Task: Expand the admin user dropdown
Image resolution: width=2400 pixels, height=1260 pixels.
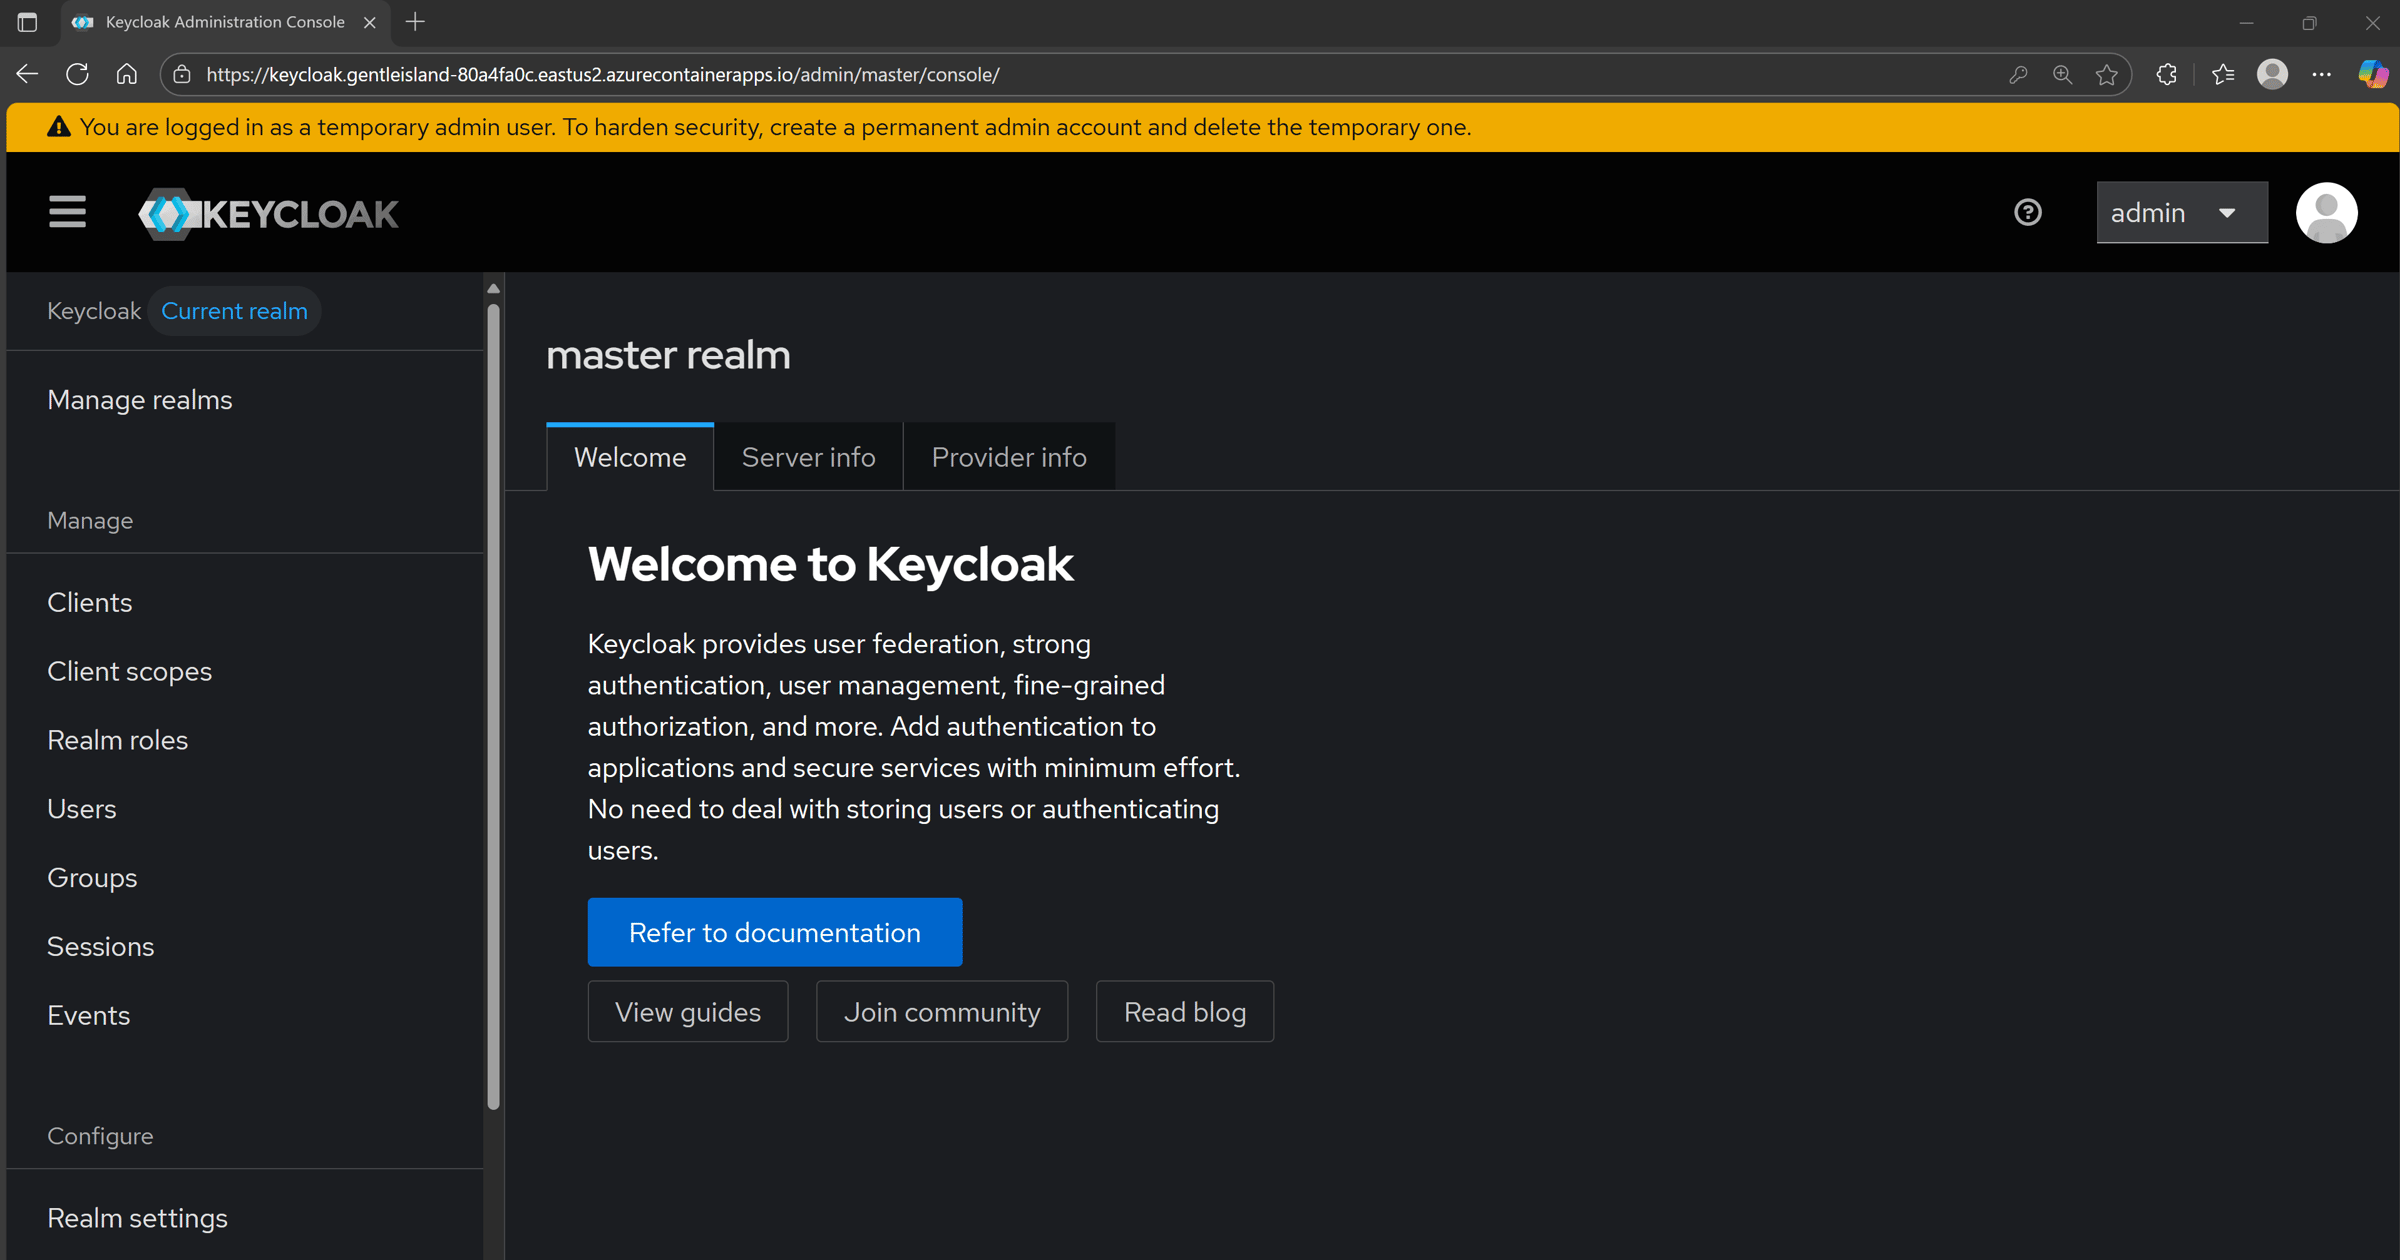Action: coord(2181,213)
